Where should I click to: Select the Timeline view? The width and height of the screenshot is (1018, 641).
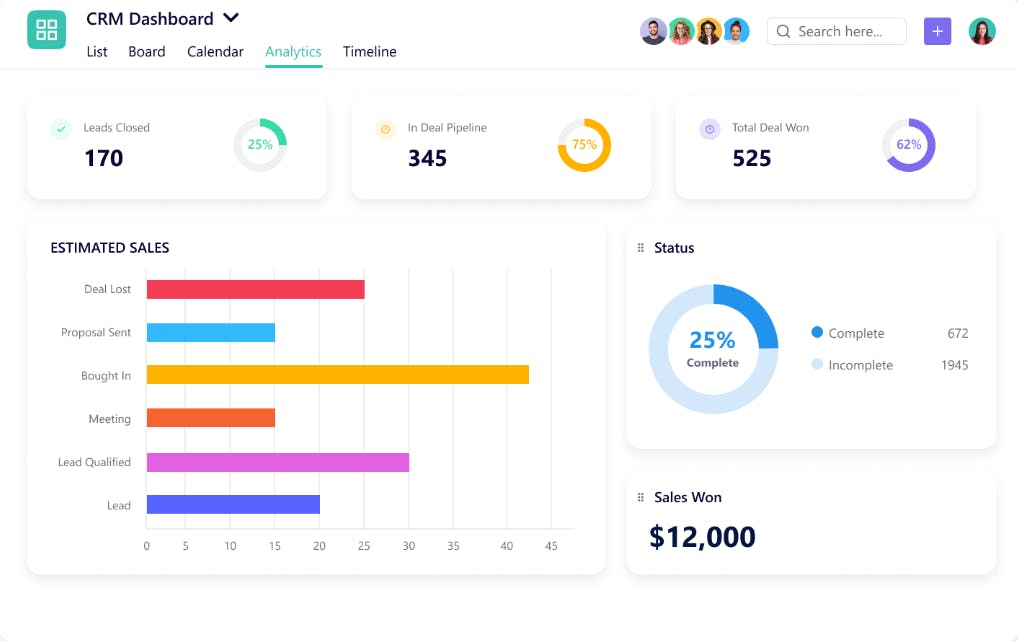tap(369, 51)
